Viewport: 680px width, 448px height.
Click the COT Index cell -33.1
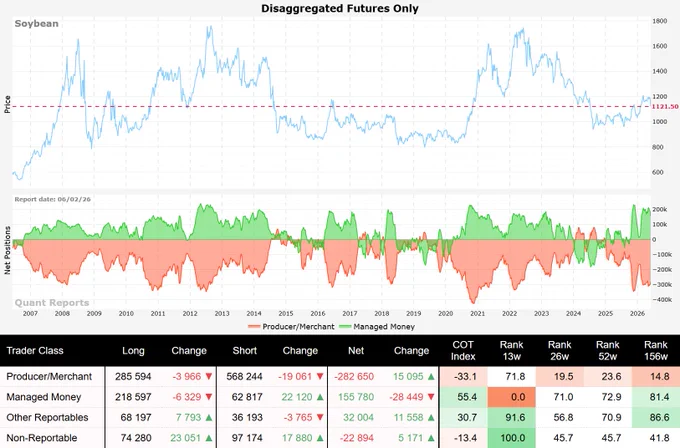[x=465, y=376]
